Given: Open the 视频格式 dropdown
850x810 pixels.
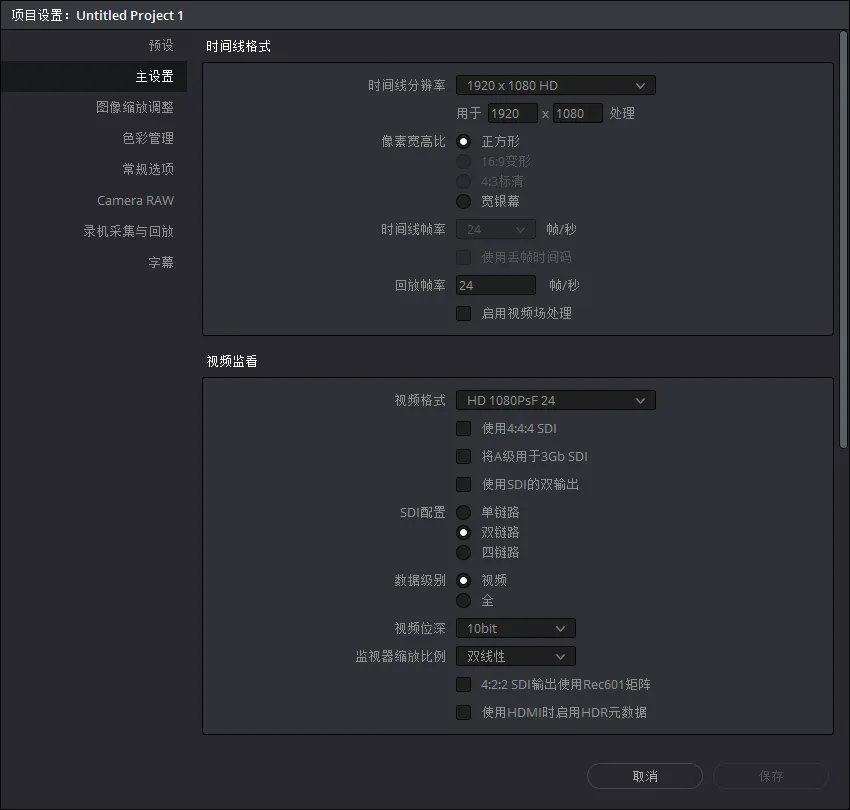Looking at the screenshot, I should click(x=554, y=400).
